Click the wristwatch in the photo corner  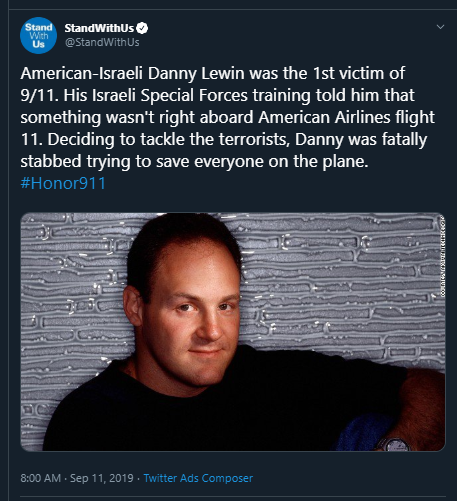[x=393, y=445]
